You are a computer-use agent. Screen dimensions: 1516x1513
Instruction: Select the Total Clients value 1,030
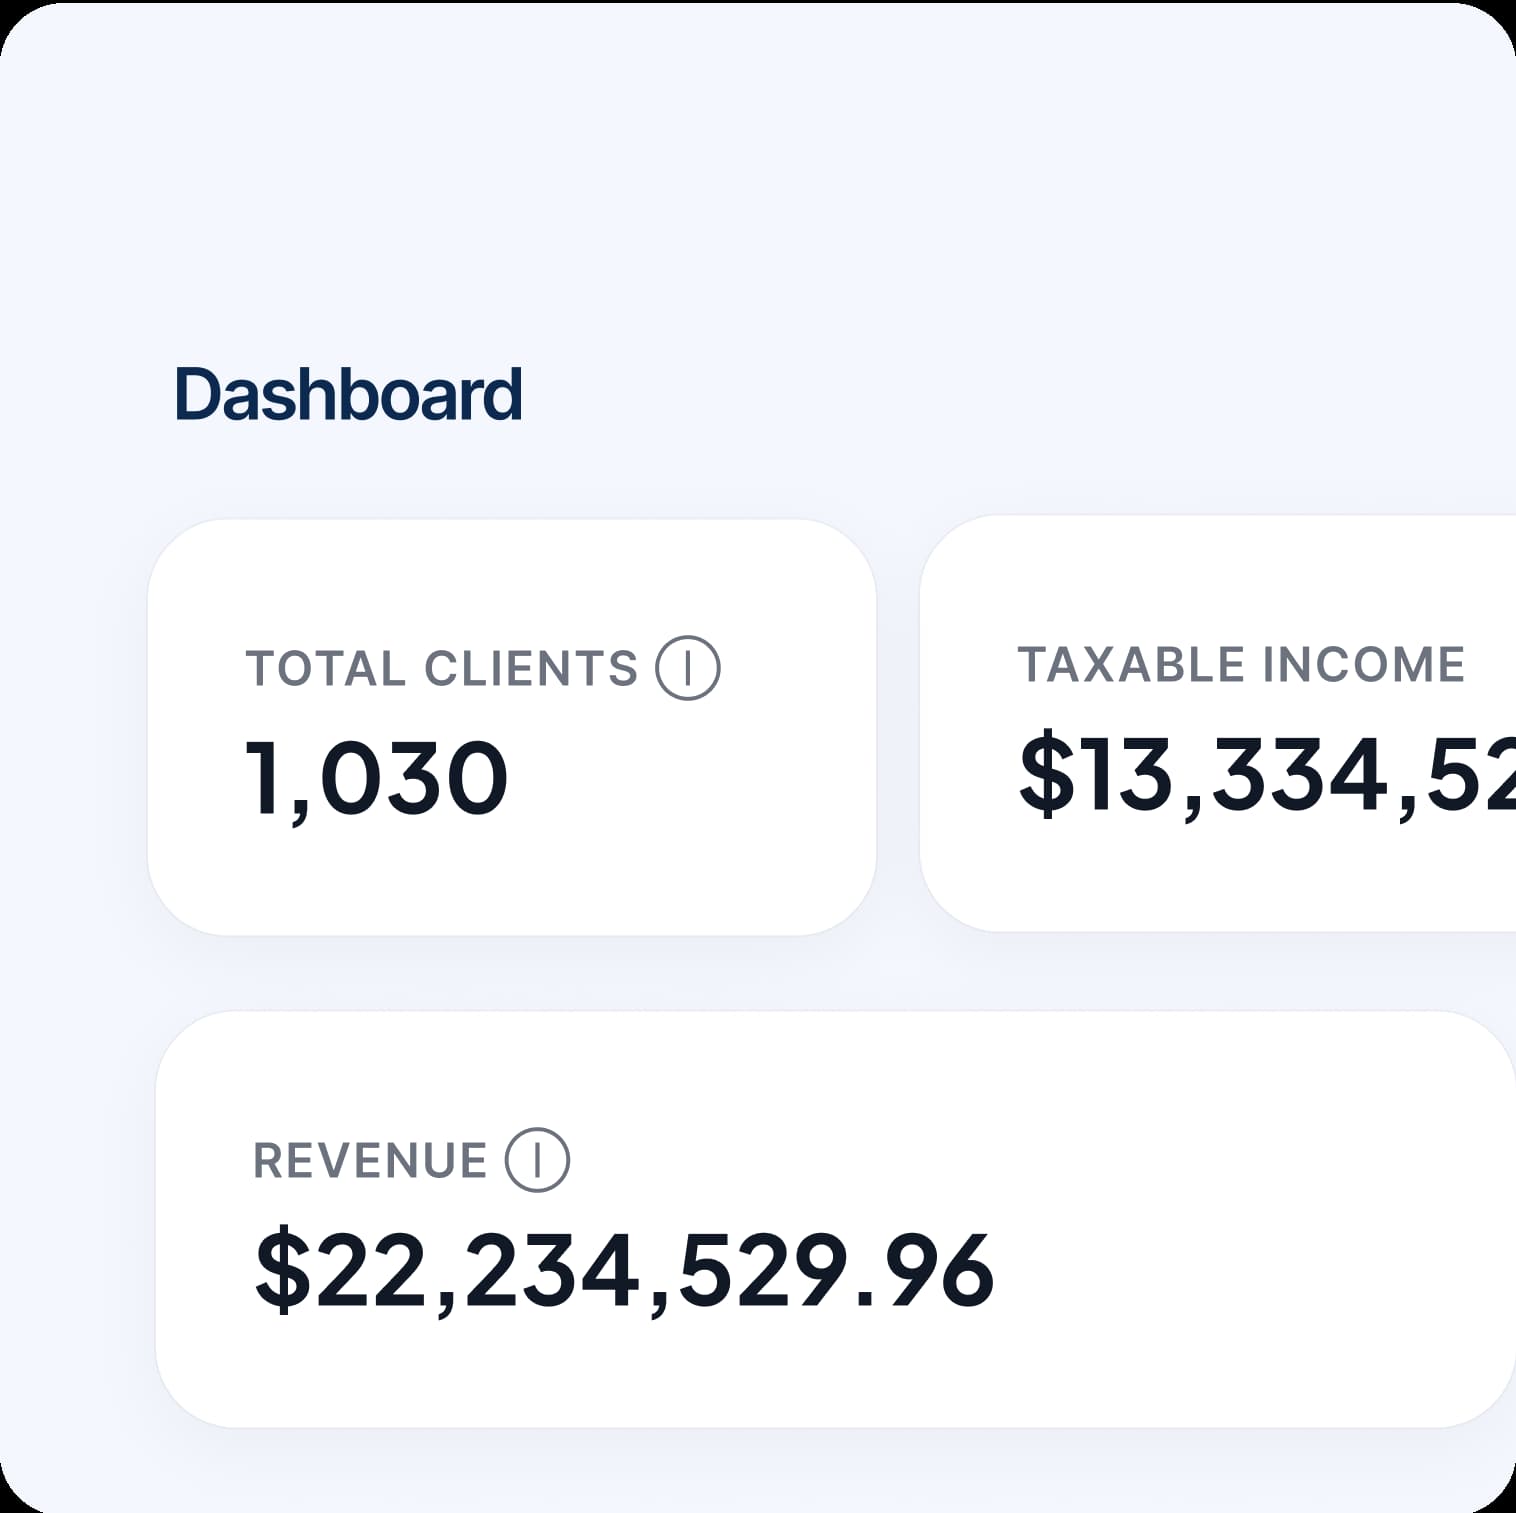pyautogui.click(x=376, y=779)
